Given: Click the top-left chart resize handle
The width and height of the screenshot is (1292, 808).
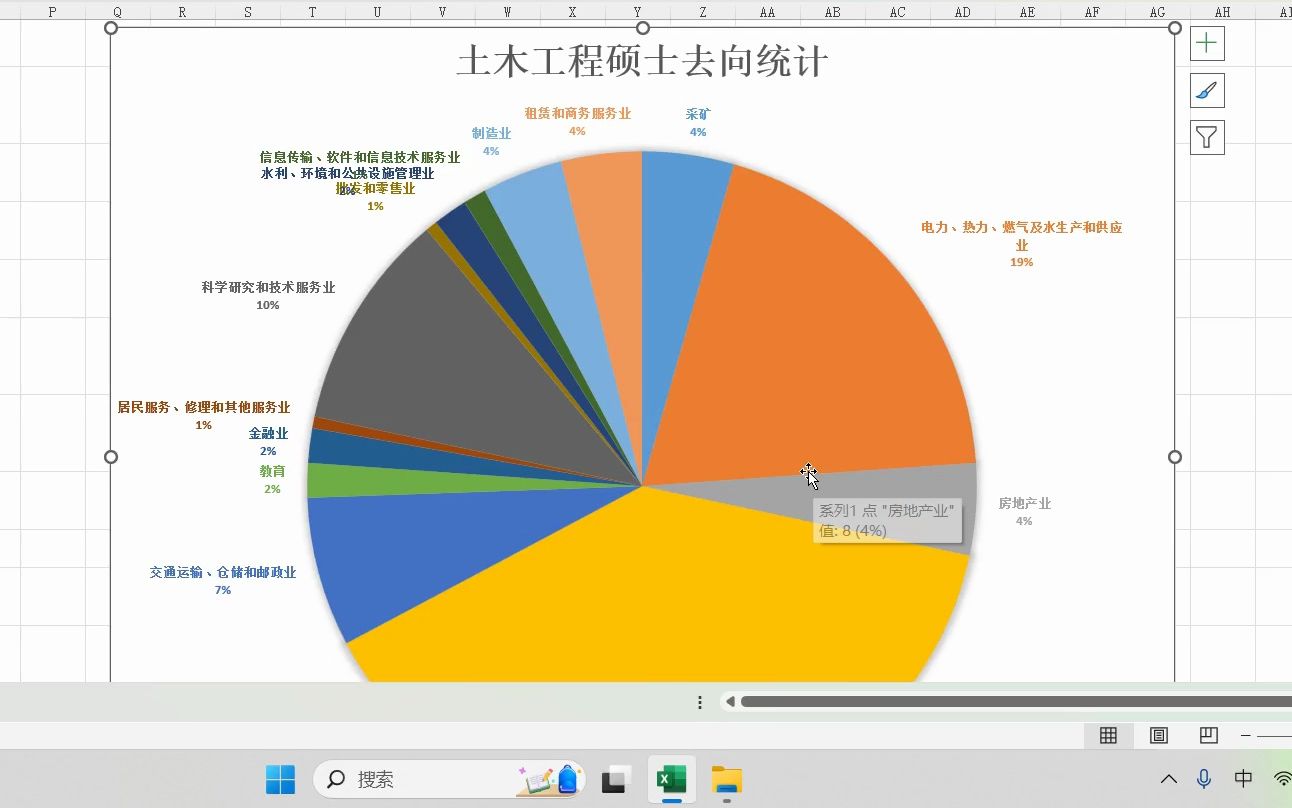Looking at the screenshot, I should [x=111, y=28].
